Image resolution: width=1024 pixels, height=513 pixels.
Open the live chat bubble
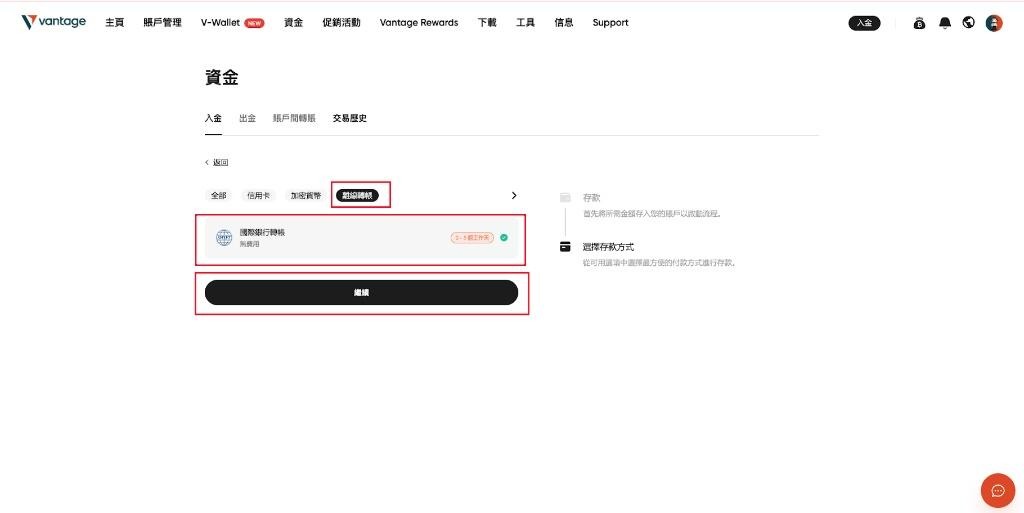click(x=998, y=491)
